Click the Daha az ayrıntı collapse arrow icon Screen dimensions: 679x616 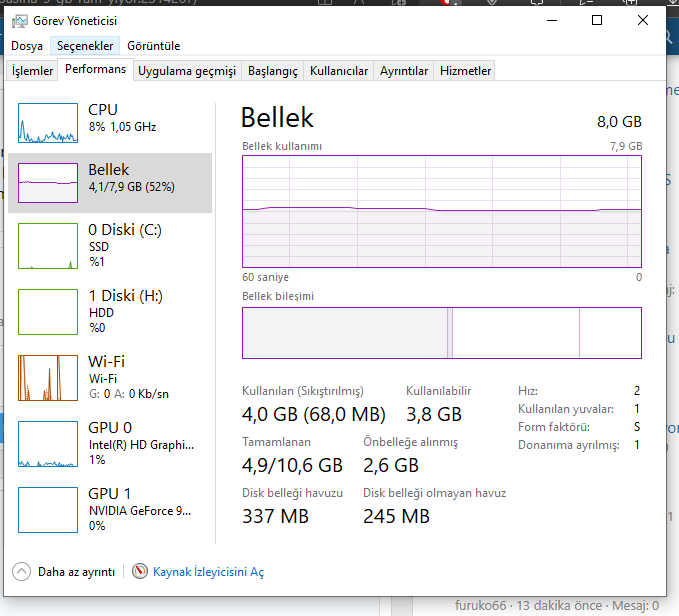[x=21, y=571]
